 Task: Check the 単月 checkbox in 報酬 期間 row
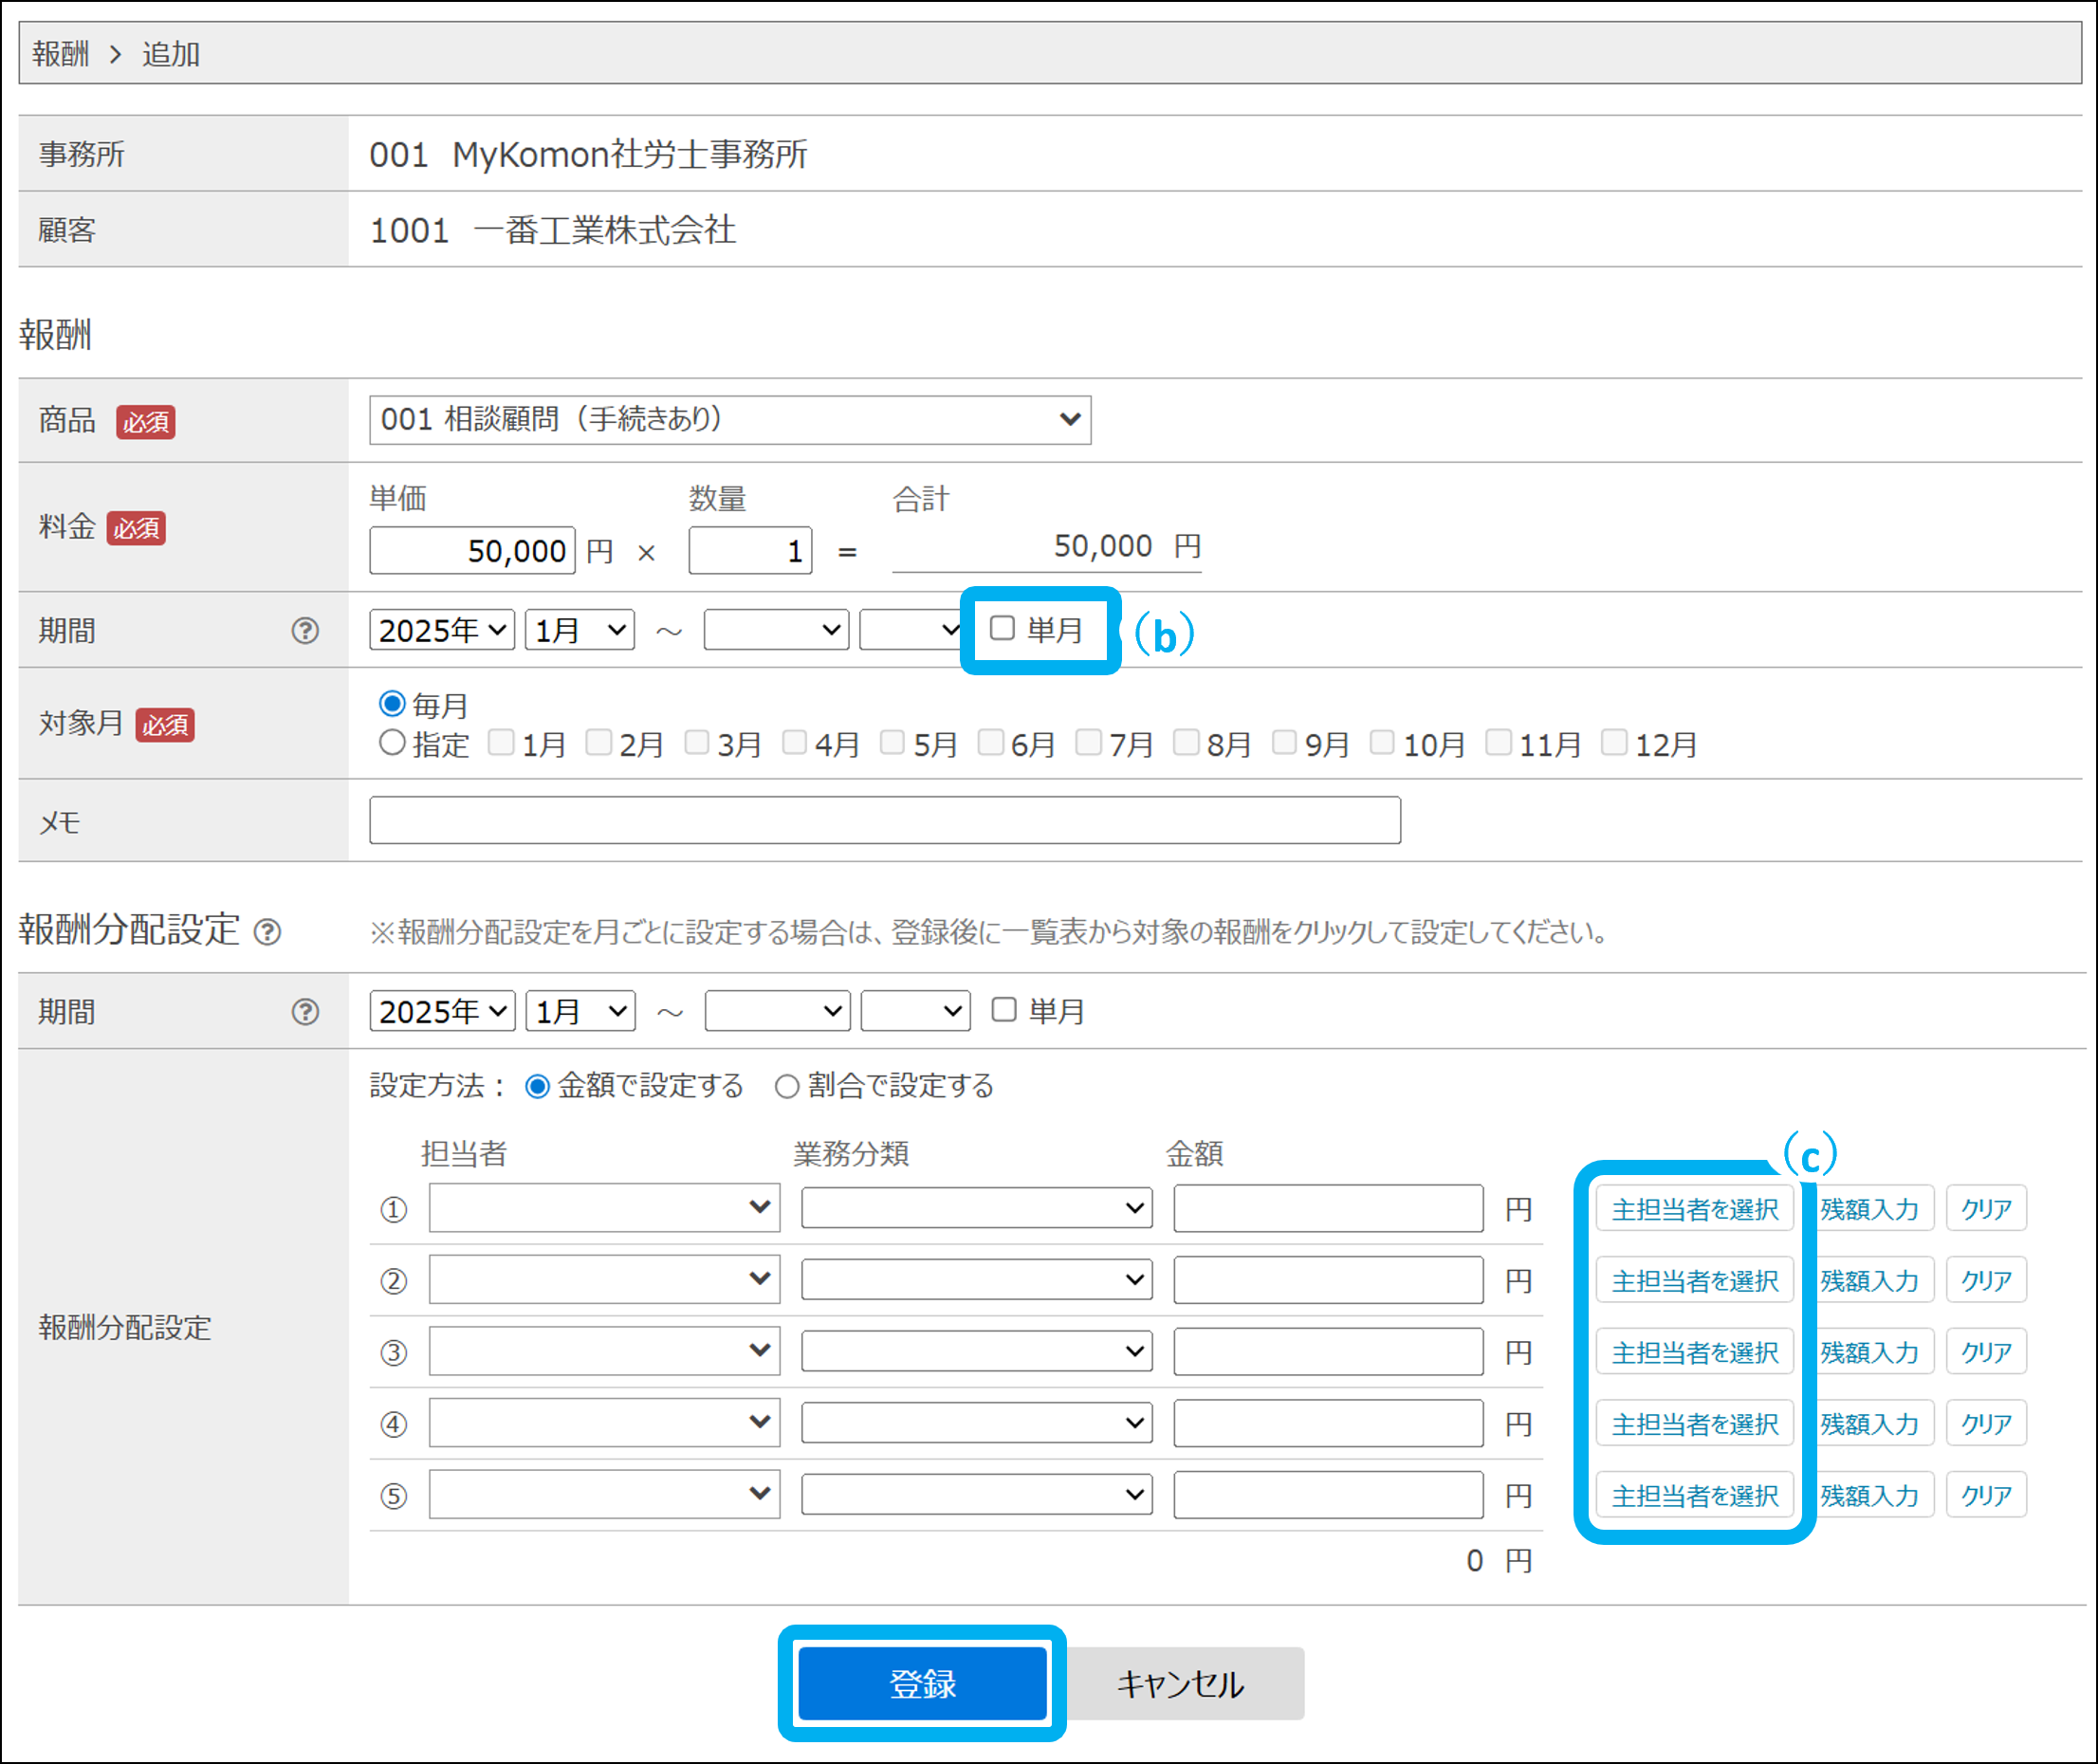(1002, 628)
